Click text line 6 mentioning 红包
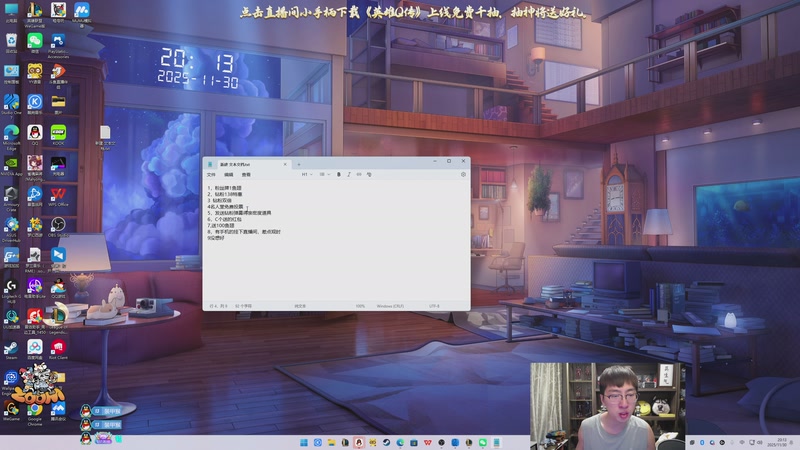Image resolution: width=800 pixels, height=450 pixels. (x=224, y=219)
